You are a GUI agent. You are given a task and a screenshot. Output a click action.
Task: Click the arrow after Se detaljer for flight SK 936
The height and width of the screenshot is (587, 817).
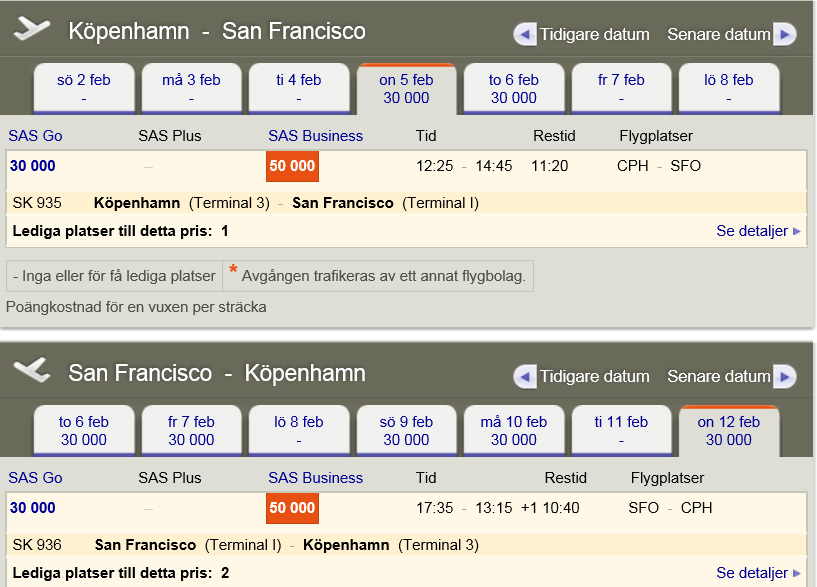click(797, 573)
